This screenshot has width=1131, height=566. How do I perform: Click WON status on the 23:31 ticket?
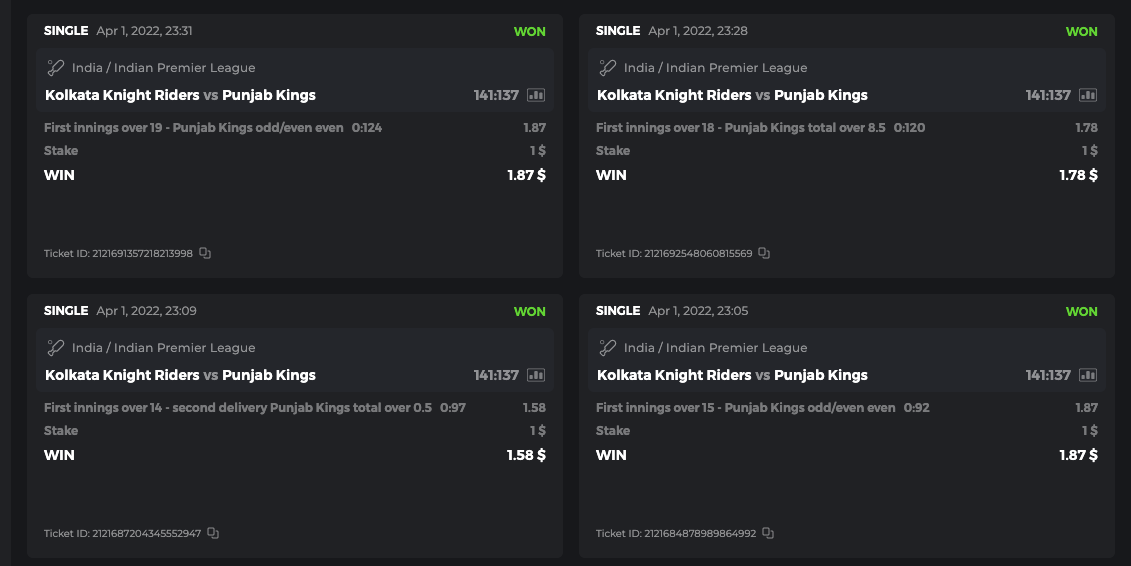click(x=529, y=31)
